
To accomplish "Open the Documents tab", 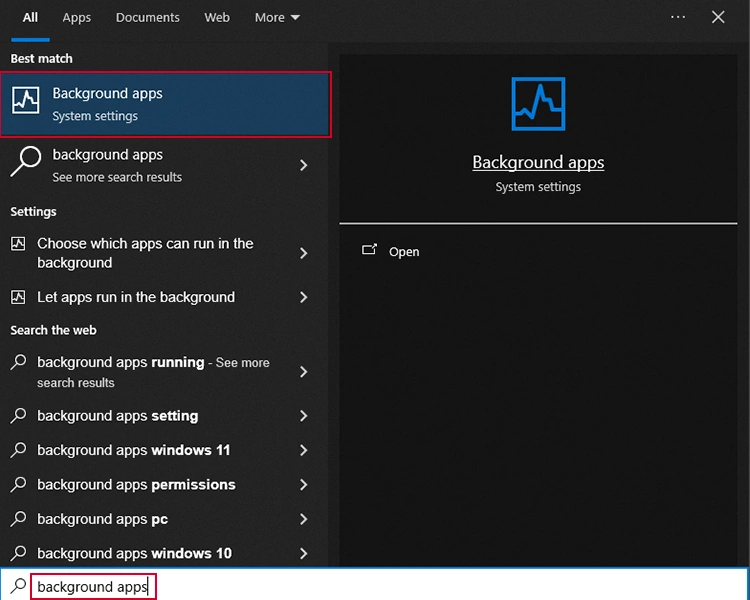I will click(x=147, y=18).
